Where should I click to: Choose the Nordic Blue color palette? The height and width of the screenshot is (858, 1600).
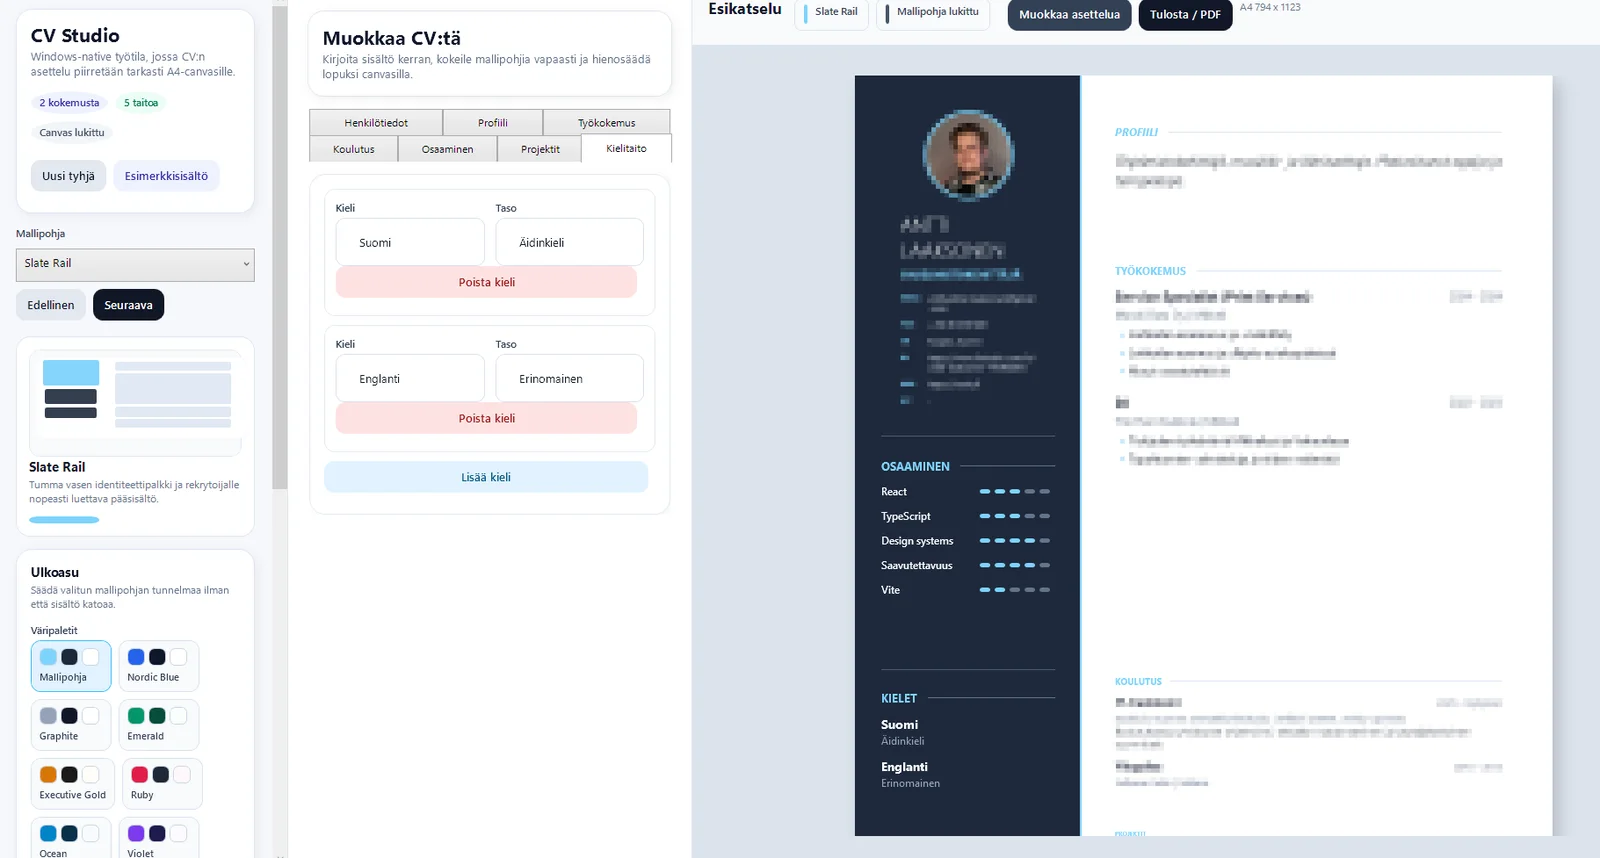[x=159, y=666]
